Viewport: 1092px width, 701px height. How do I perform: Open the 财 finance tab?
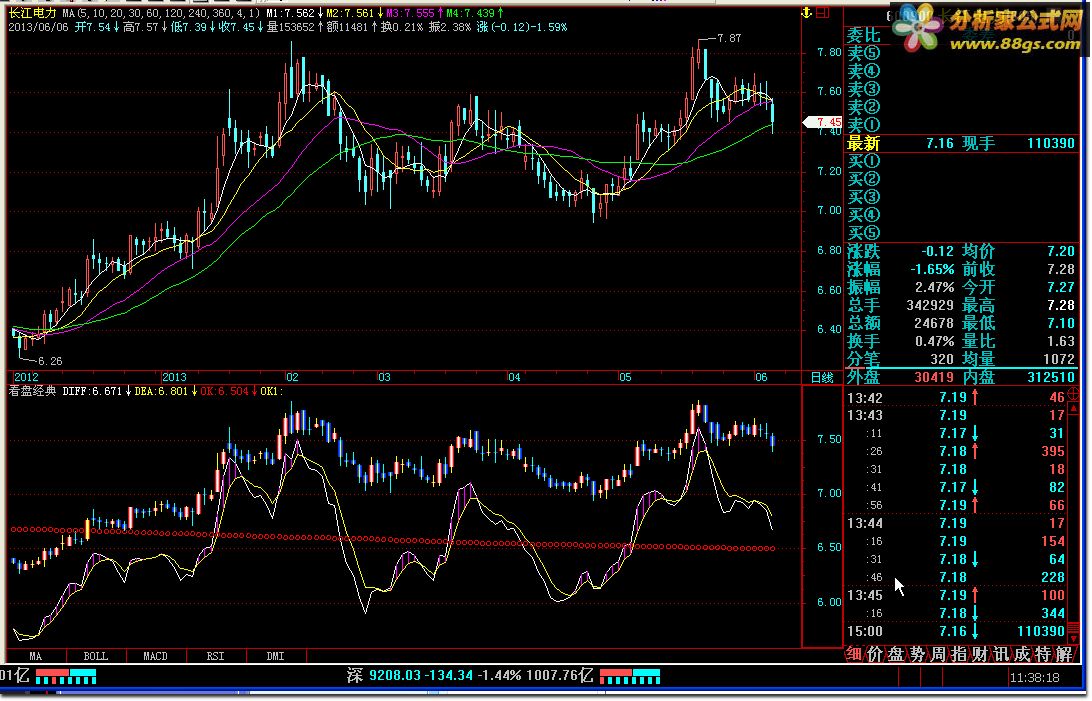coord(980,654)
